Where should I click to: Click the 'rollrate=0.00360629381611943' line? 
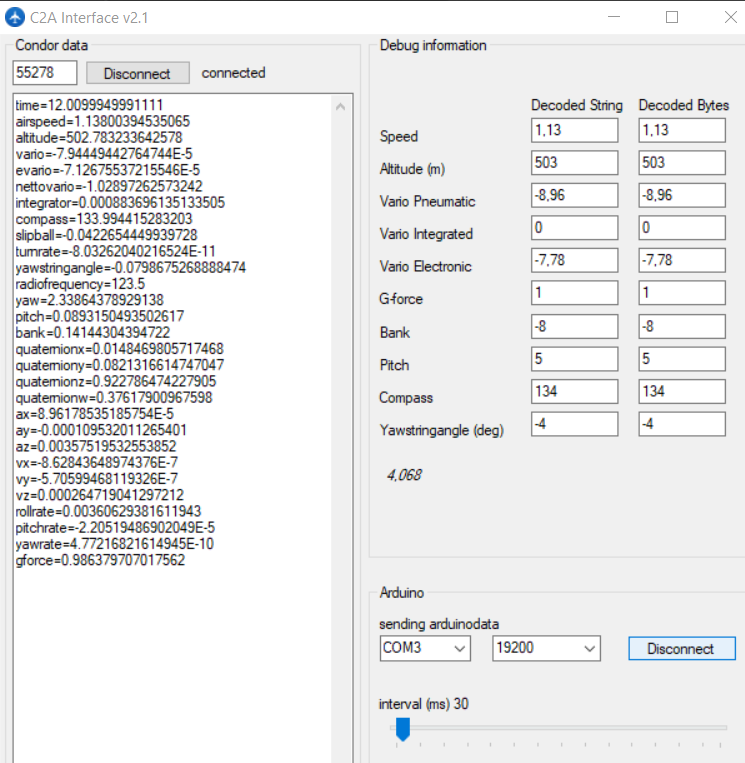(x=108, y=511)
